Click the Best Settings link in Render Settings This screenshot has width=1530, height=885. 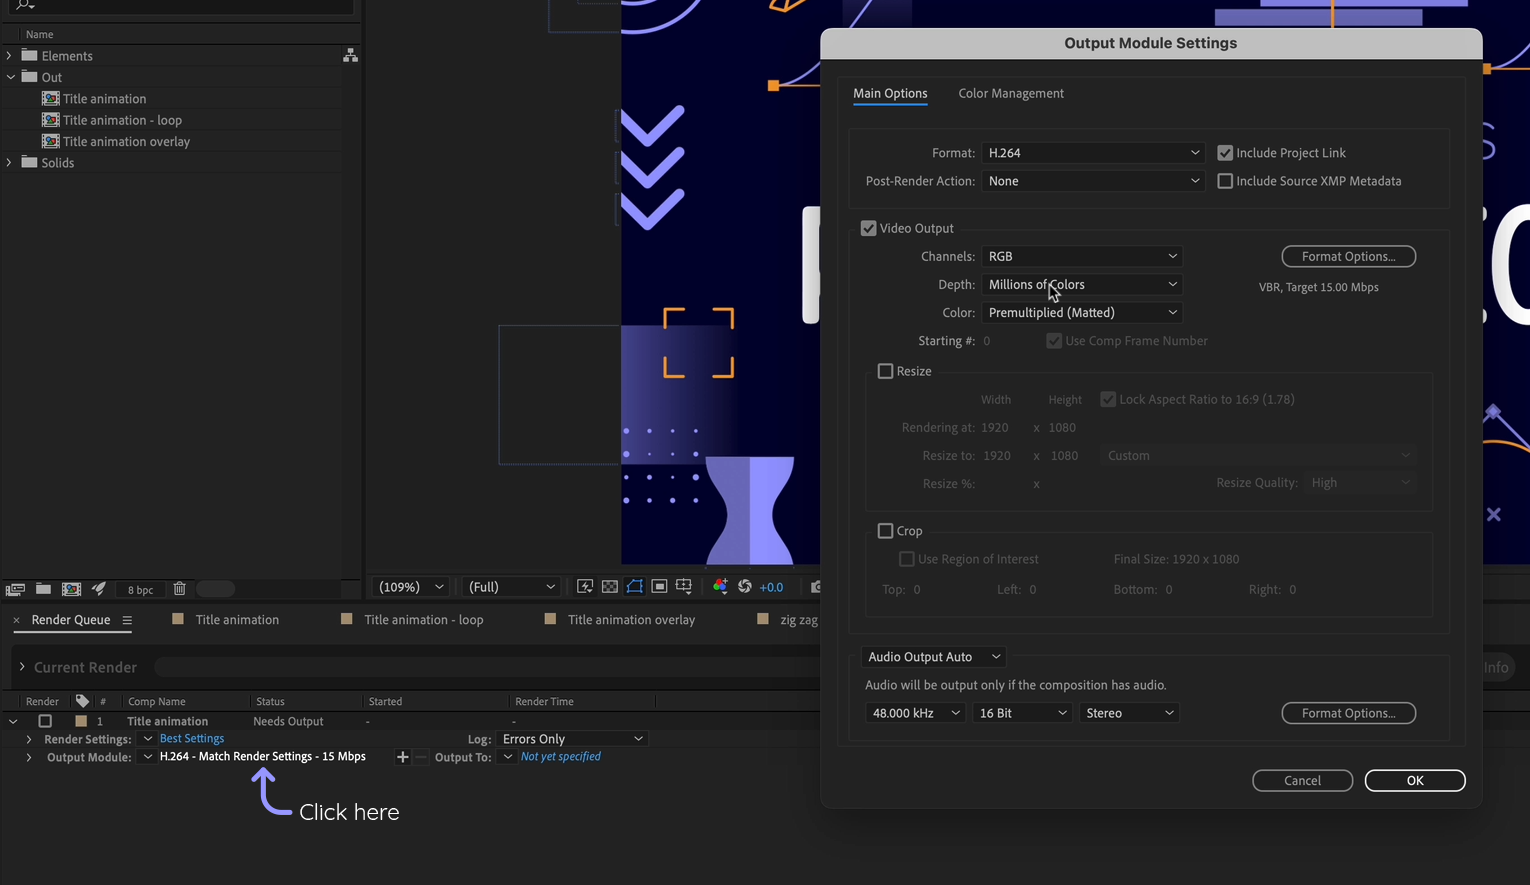191,738
